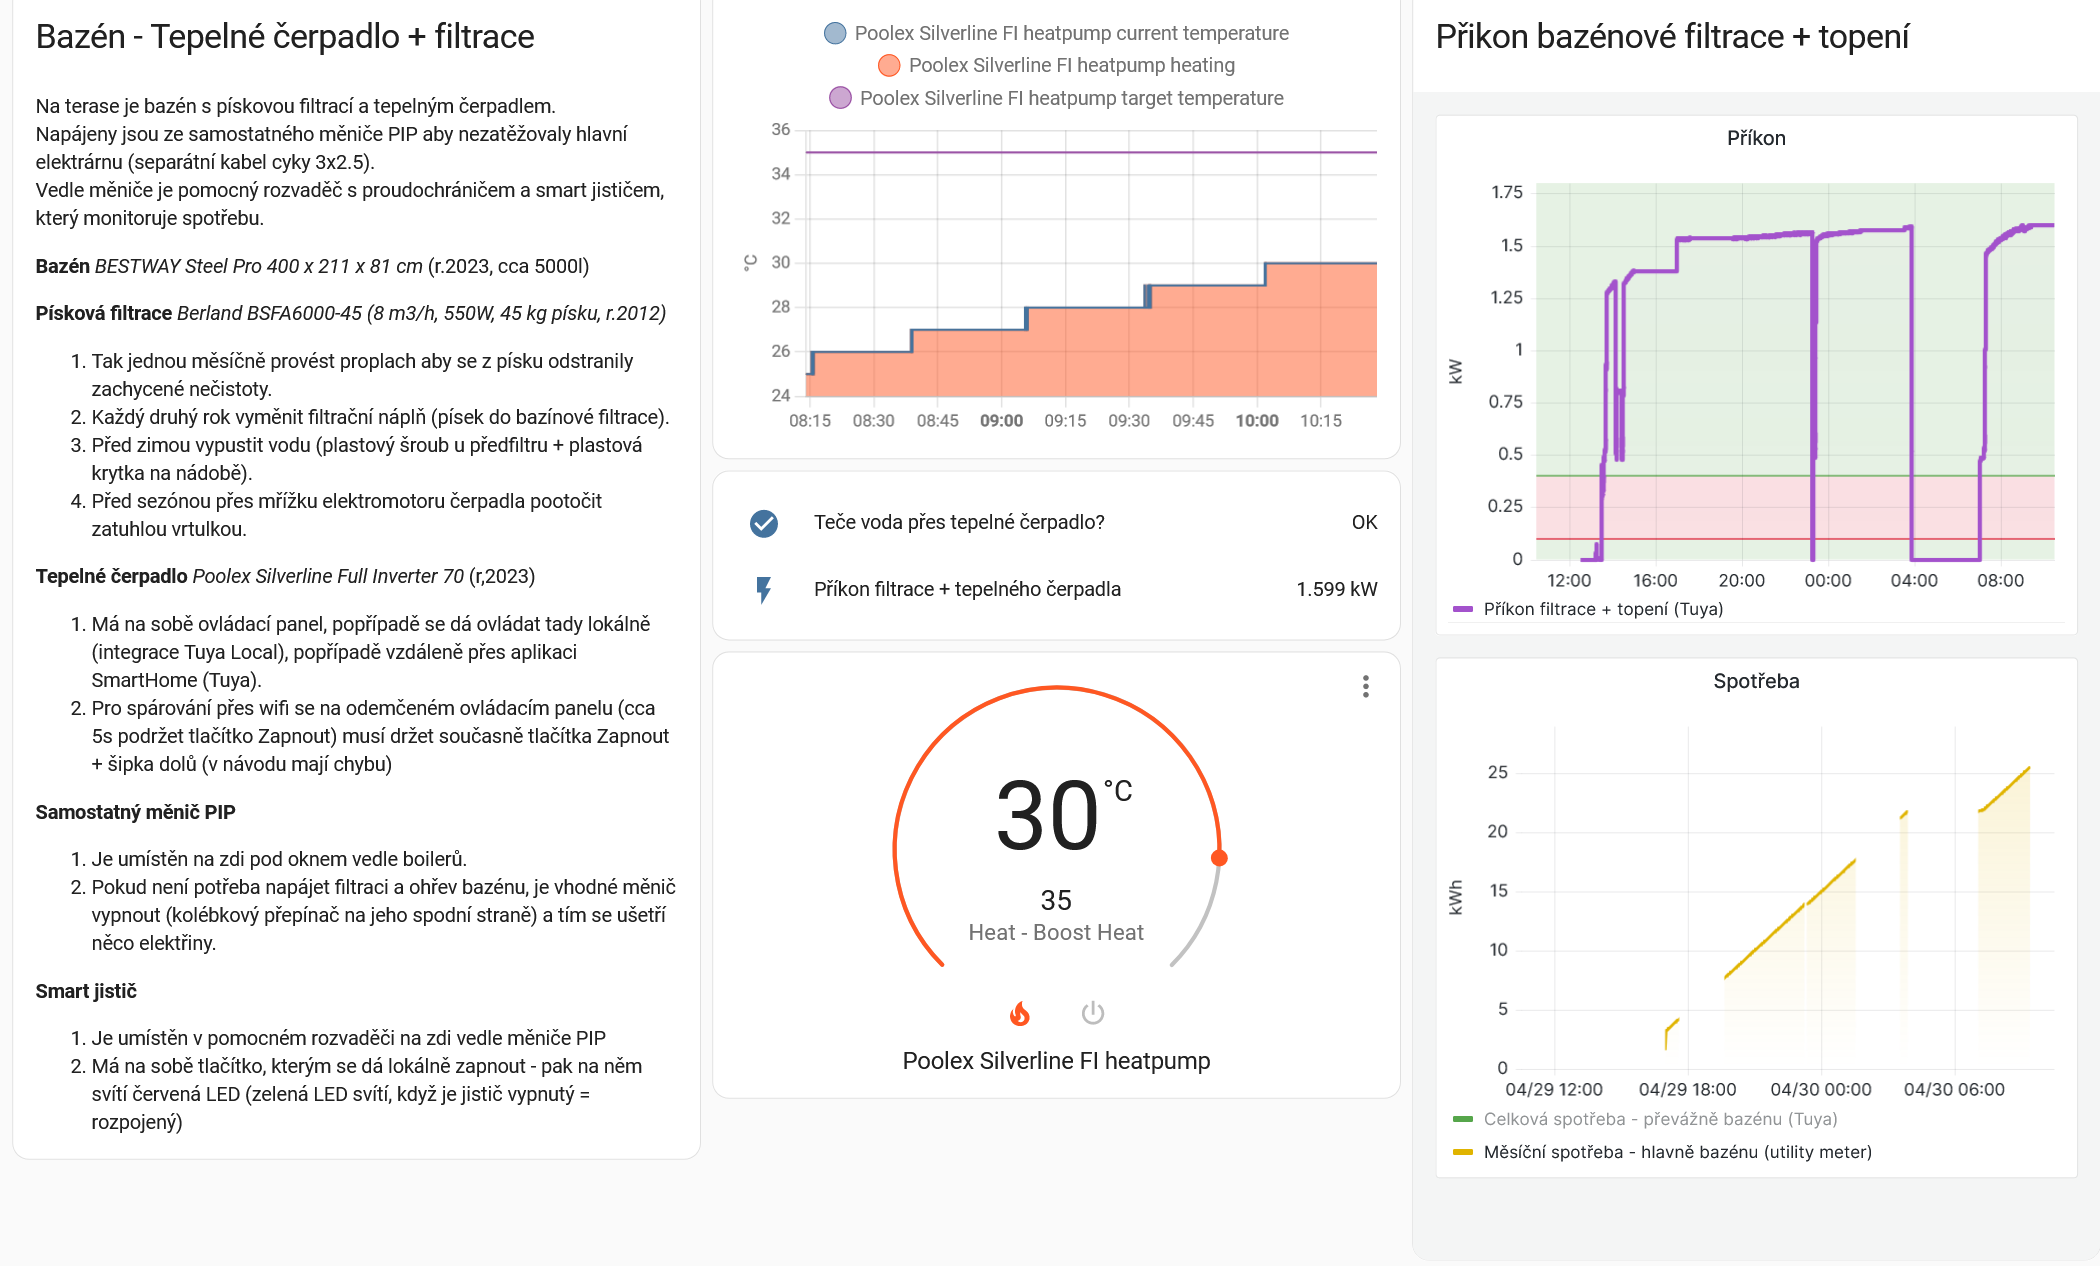Click 1.599 kW power value
The height and width of the screenshot is (1266, 2100).
(x=1336, y=590)
